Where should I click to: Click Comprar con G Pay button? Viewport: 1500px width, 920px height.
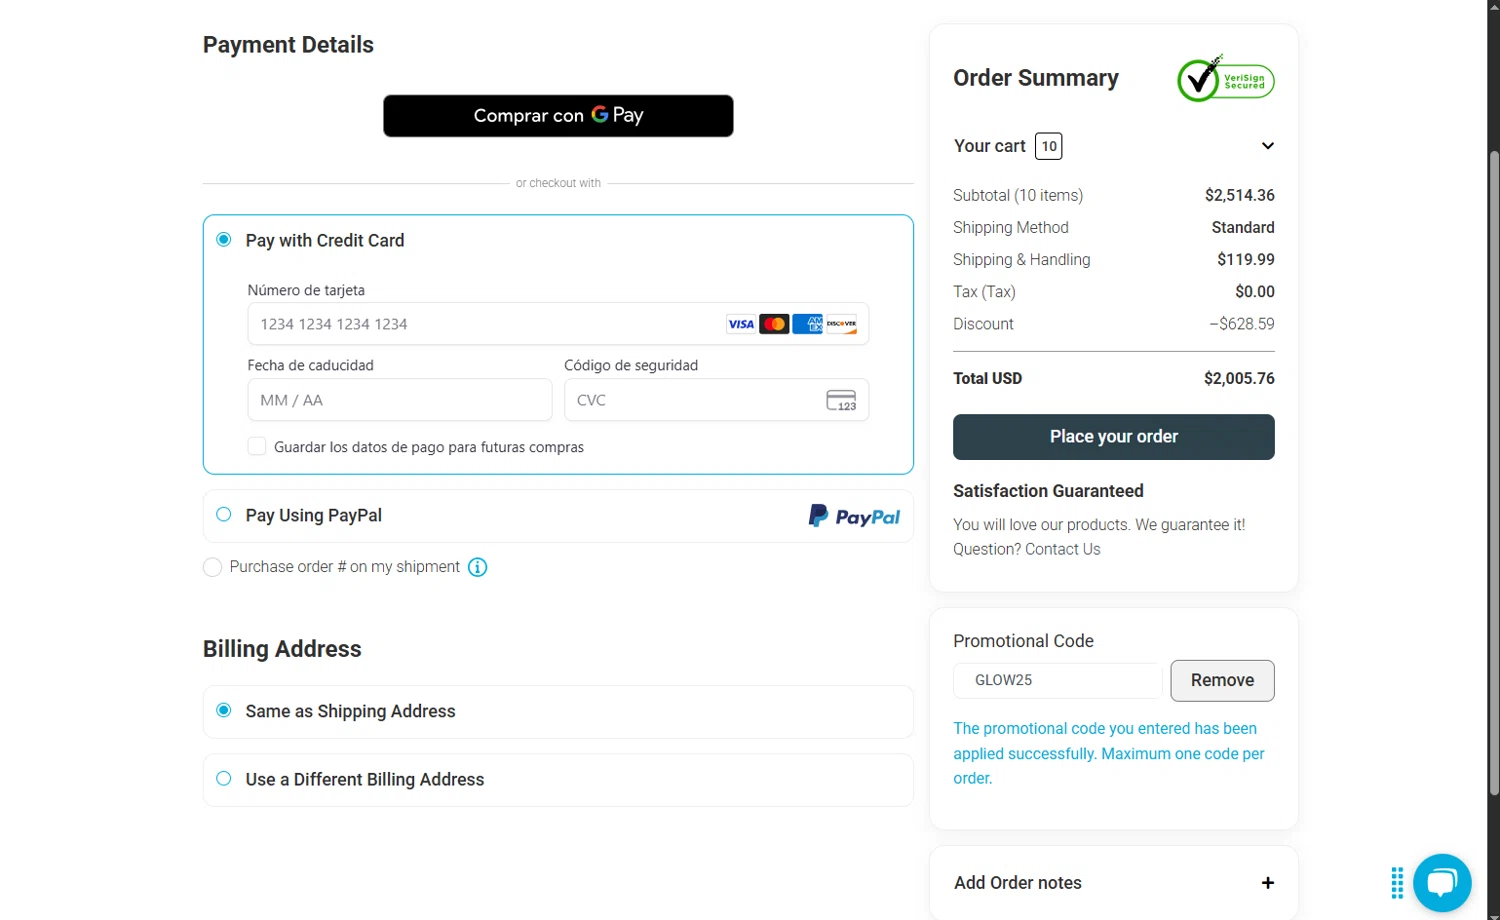558,116
